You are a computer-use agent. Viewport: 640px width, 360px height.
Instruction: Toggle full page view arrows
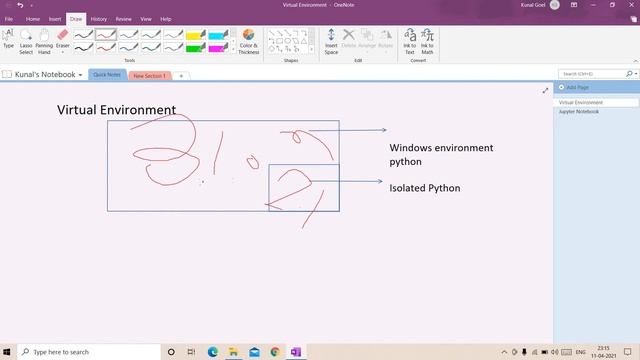click(x=545, y=91)
